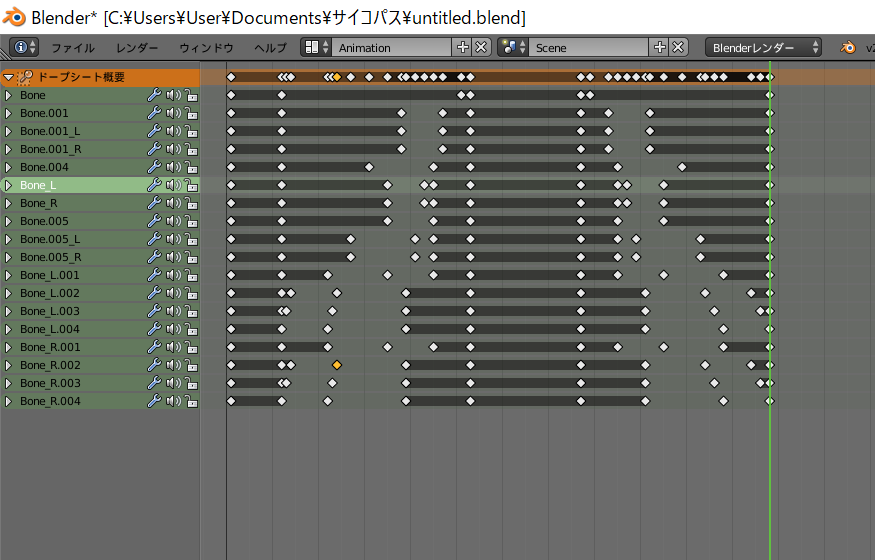Viewport: 875px width, 560px height.
Task: Expand the Bone_L channel group
Action: pos(8,185)
